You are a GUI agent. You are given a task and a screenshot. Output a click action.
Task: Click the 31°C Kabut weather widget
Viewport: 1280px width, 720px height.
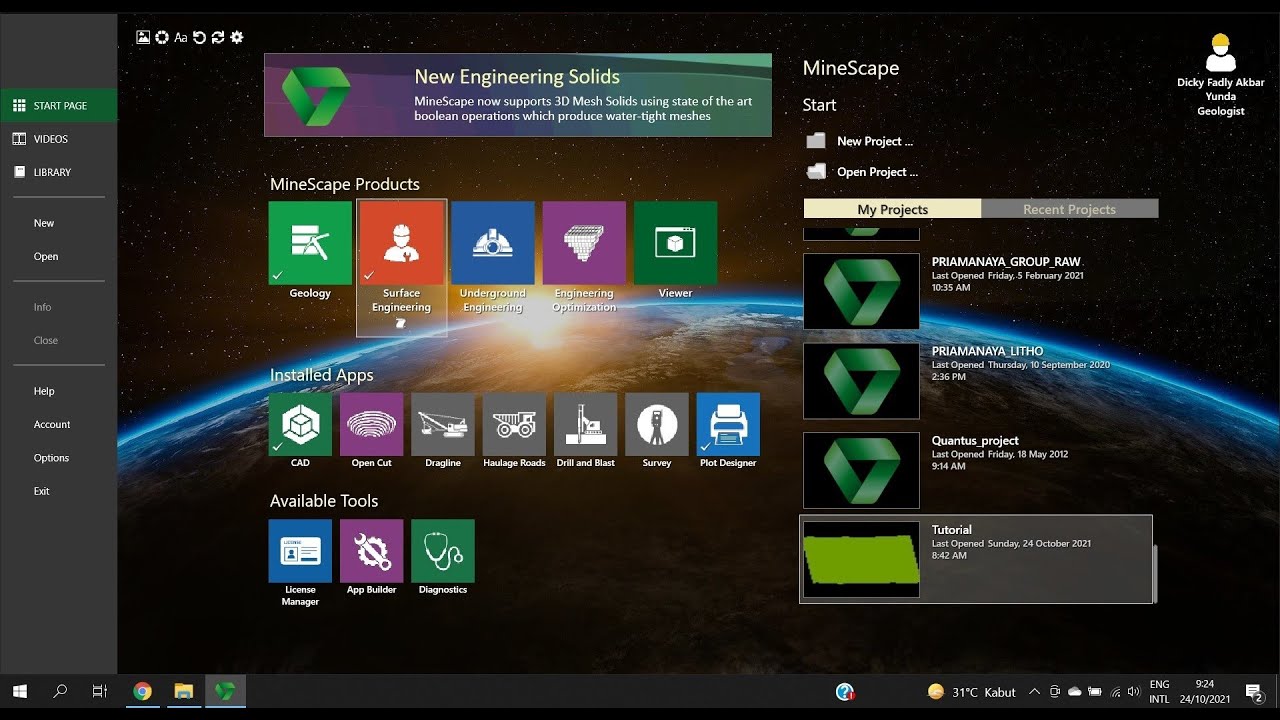[972, 691]
